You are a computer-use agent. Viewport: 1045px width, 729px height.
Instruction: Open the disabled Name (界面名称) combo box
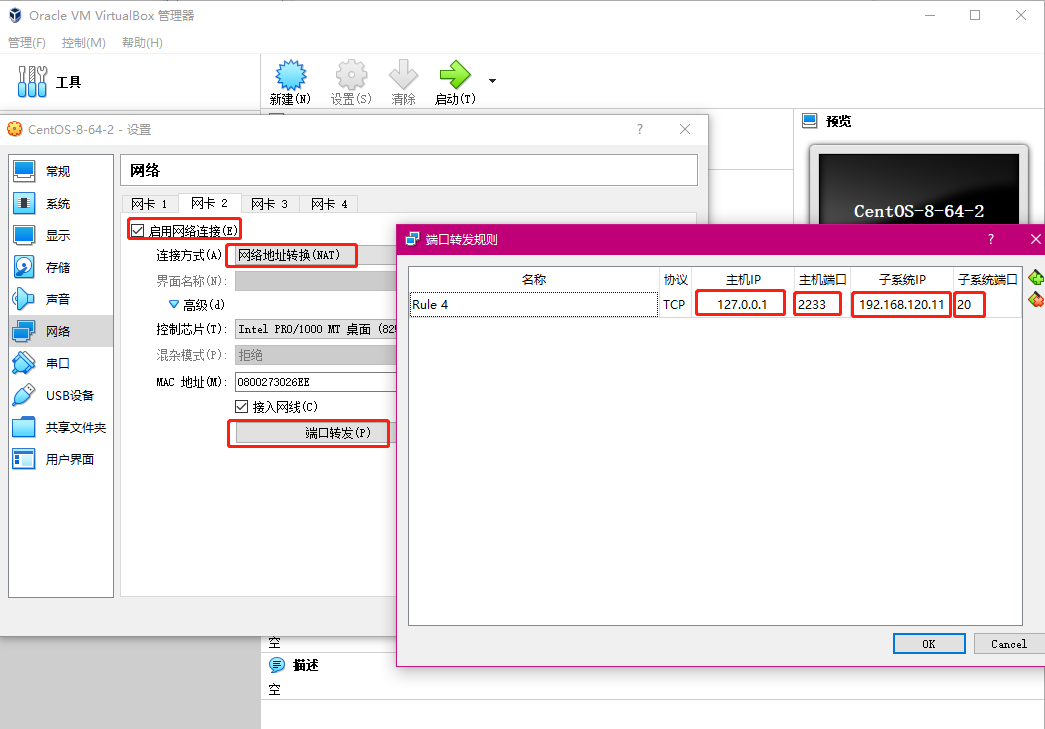tap(316, 281)
